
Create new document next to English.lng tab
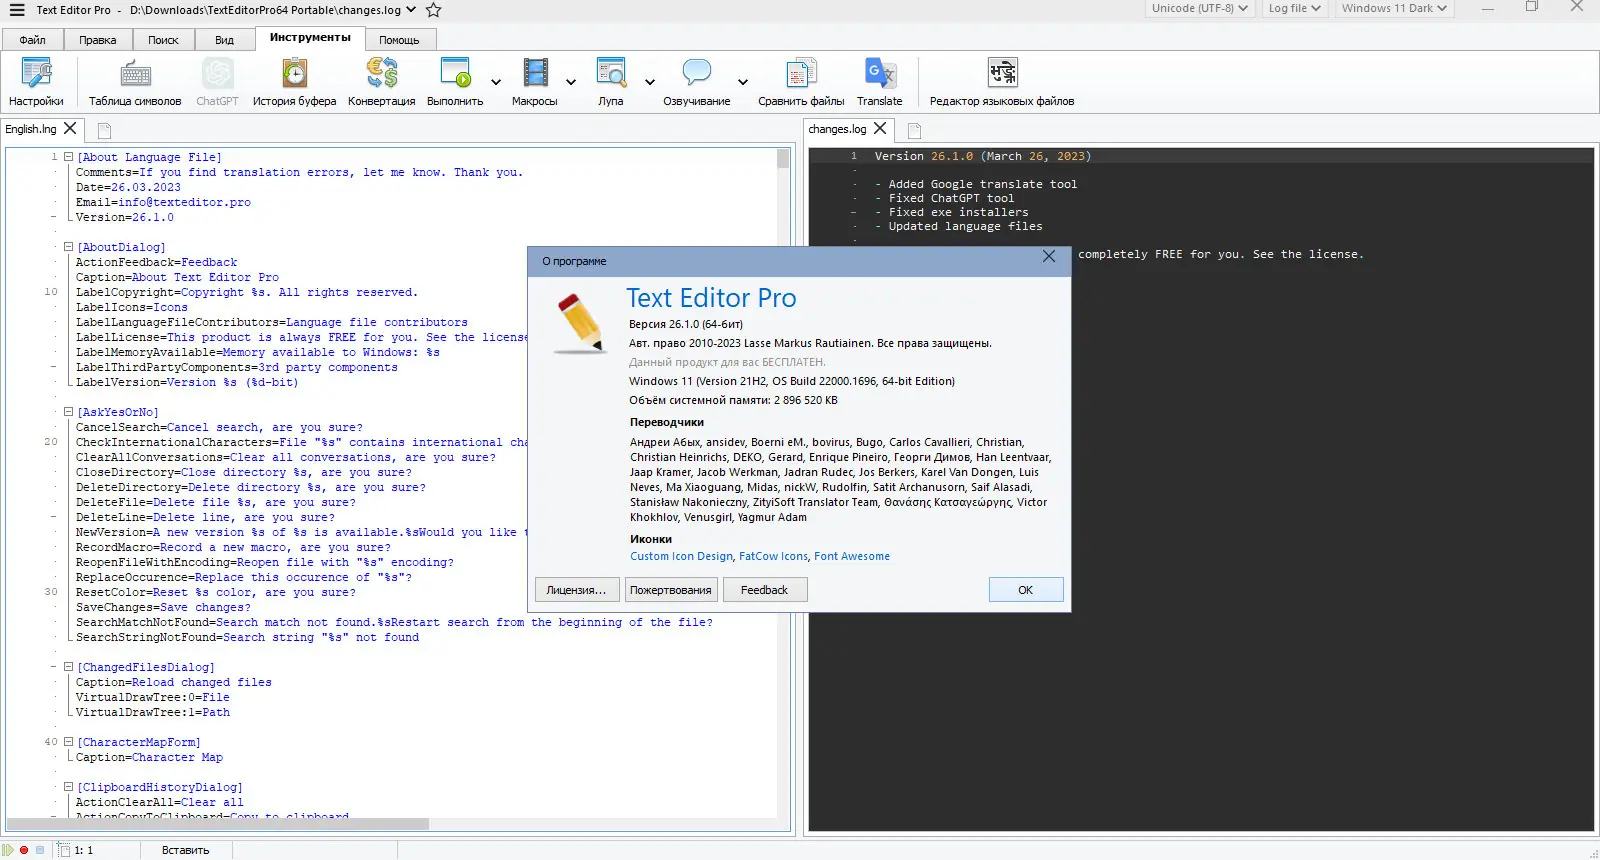click(104, 130)
